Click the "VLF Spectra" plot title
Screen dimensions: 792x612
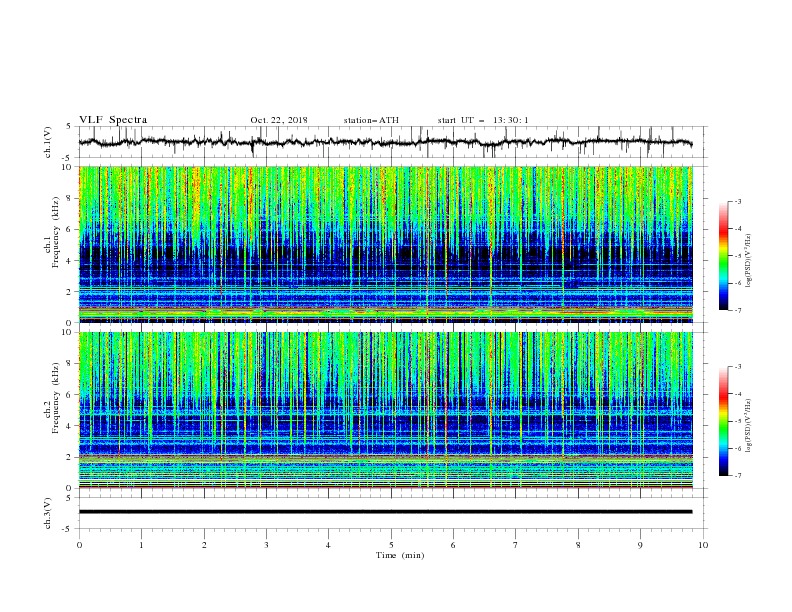[x=113, y=120]
